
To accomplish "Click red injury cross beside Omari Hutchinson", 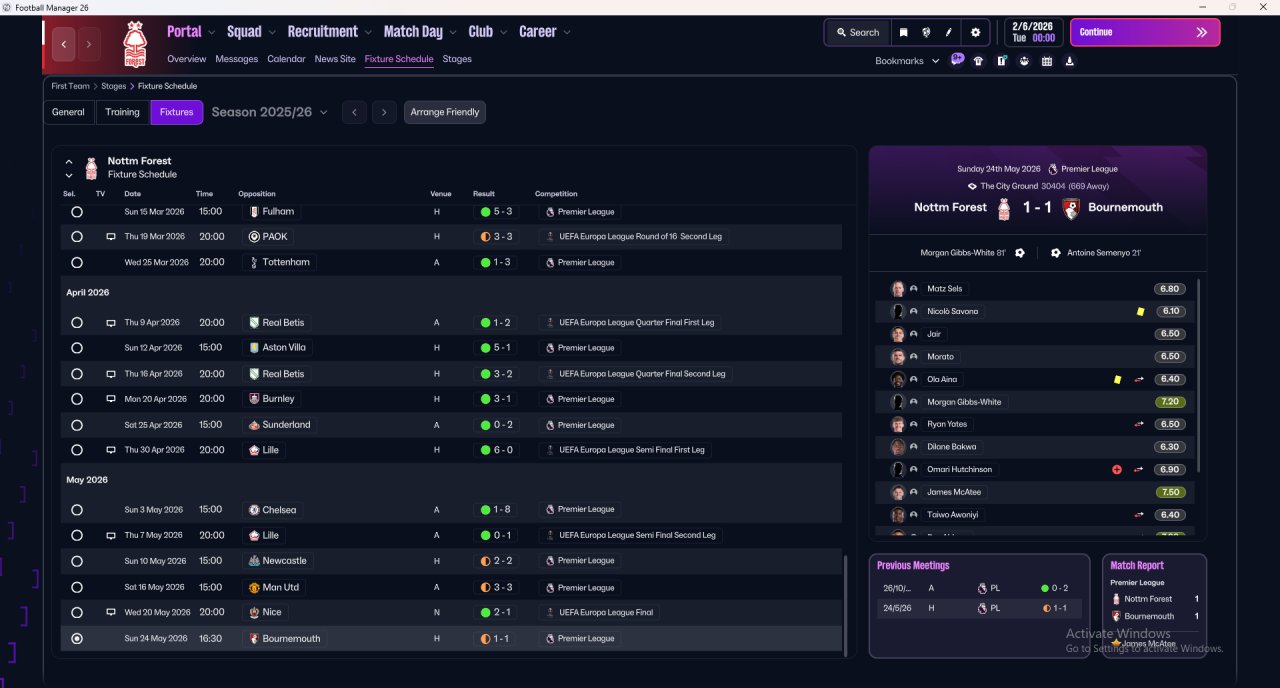I will click(1117, 469).
